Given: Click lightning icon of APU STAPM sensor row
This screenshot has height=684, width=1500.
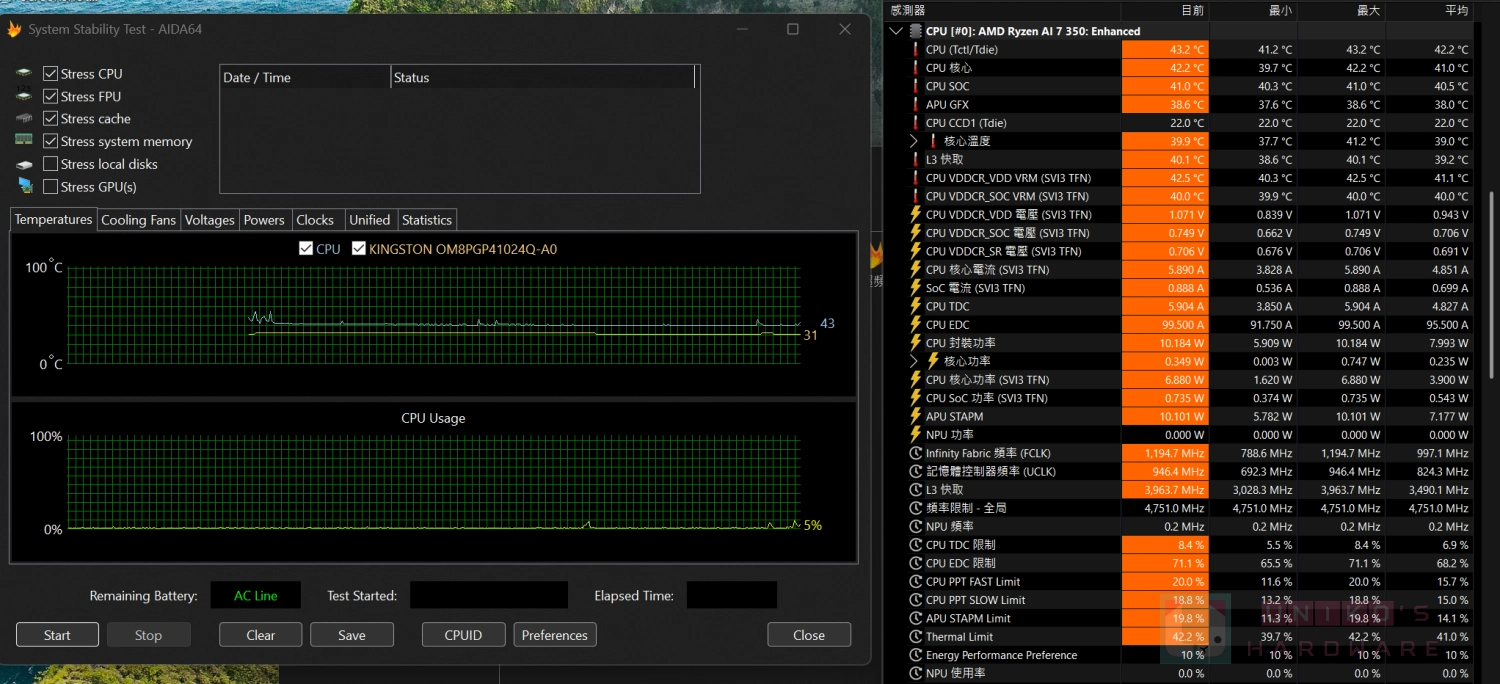Looking at the screenshot, I should [915, 416].
